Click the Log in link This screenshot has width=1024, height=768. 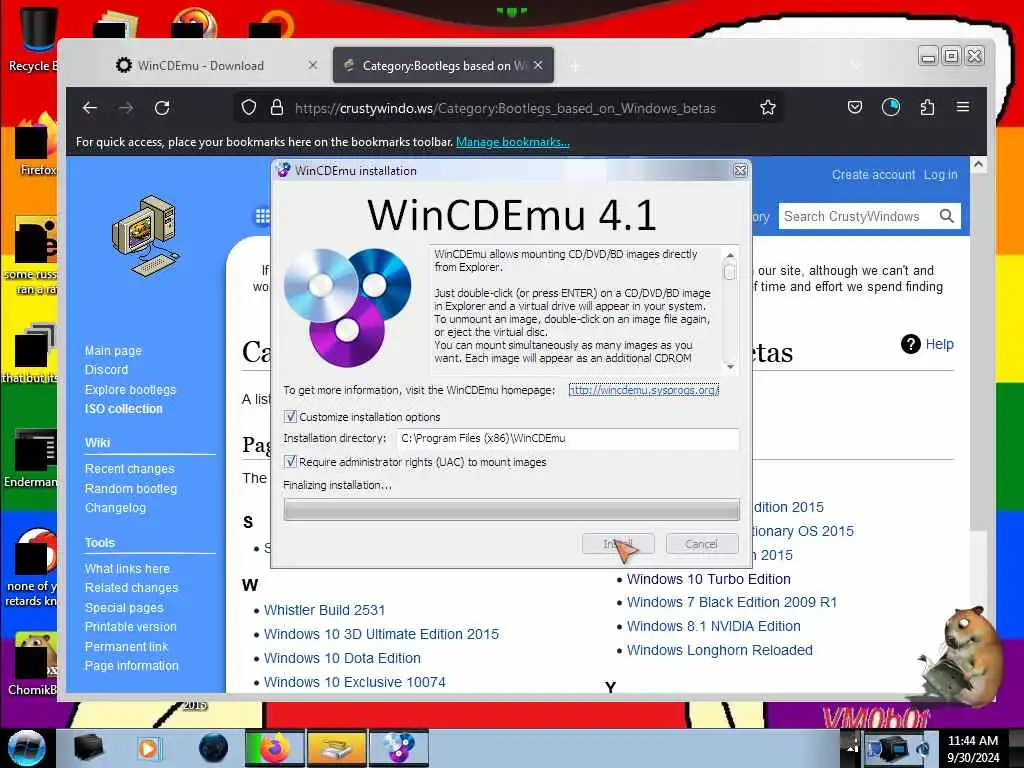point(940,174)
